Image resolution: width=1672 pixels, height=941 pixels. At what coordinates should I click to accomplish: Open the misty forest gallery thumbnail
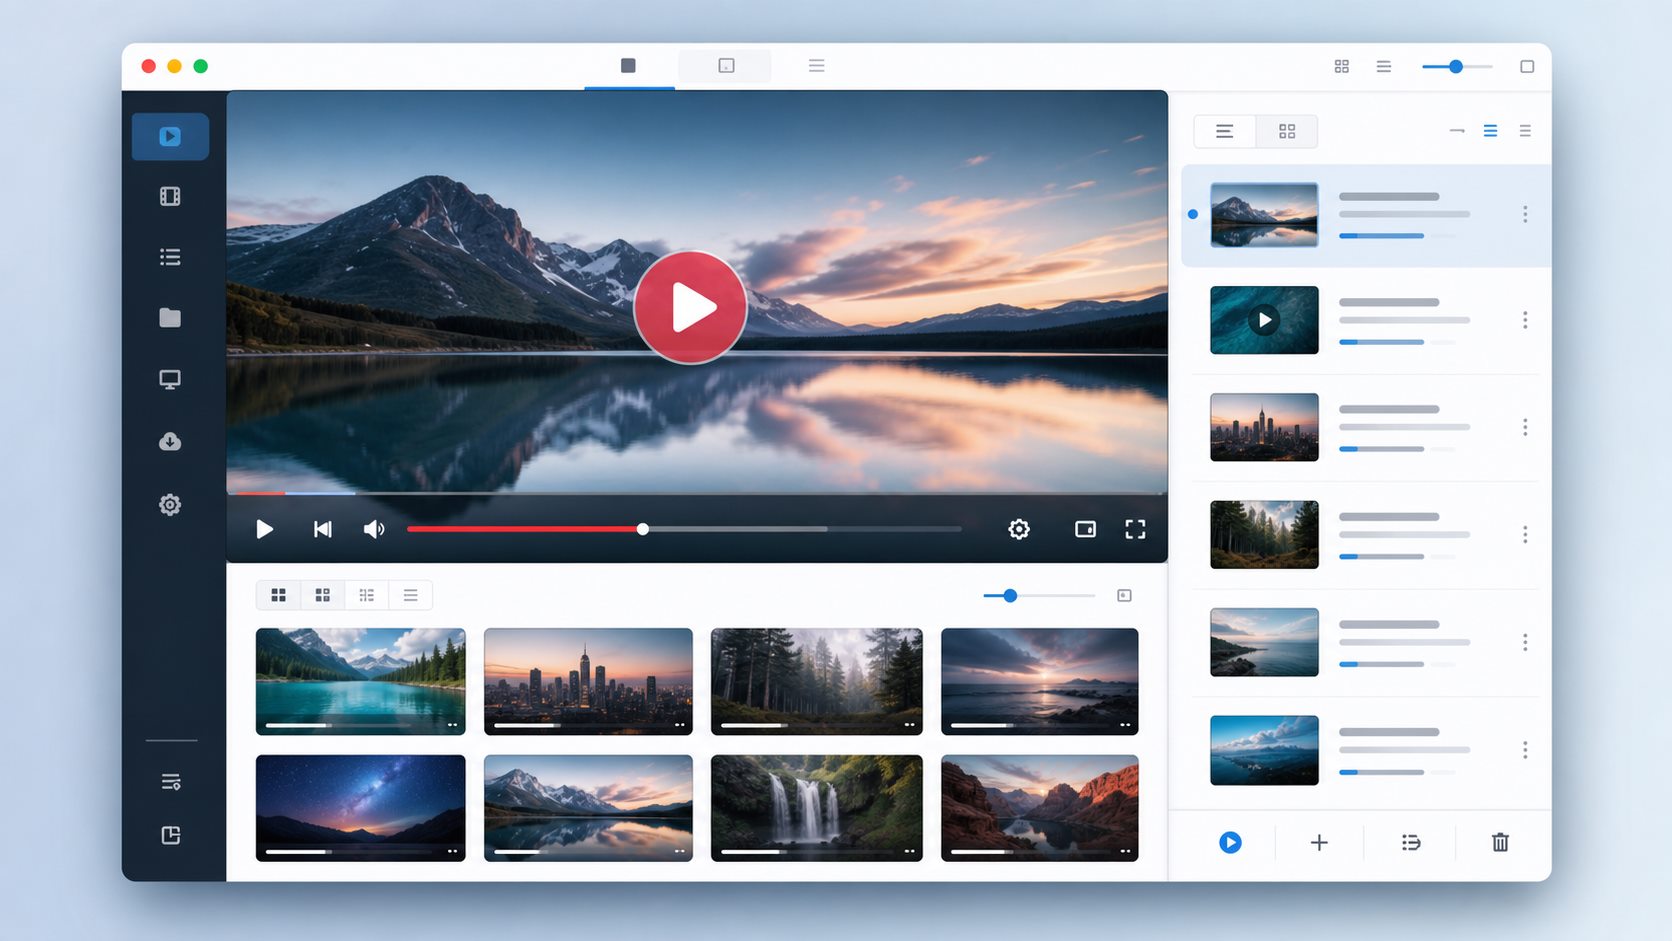(x=817, y=682)
